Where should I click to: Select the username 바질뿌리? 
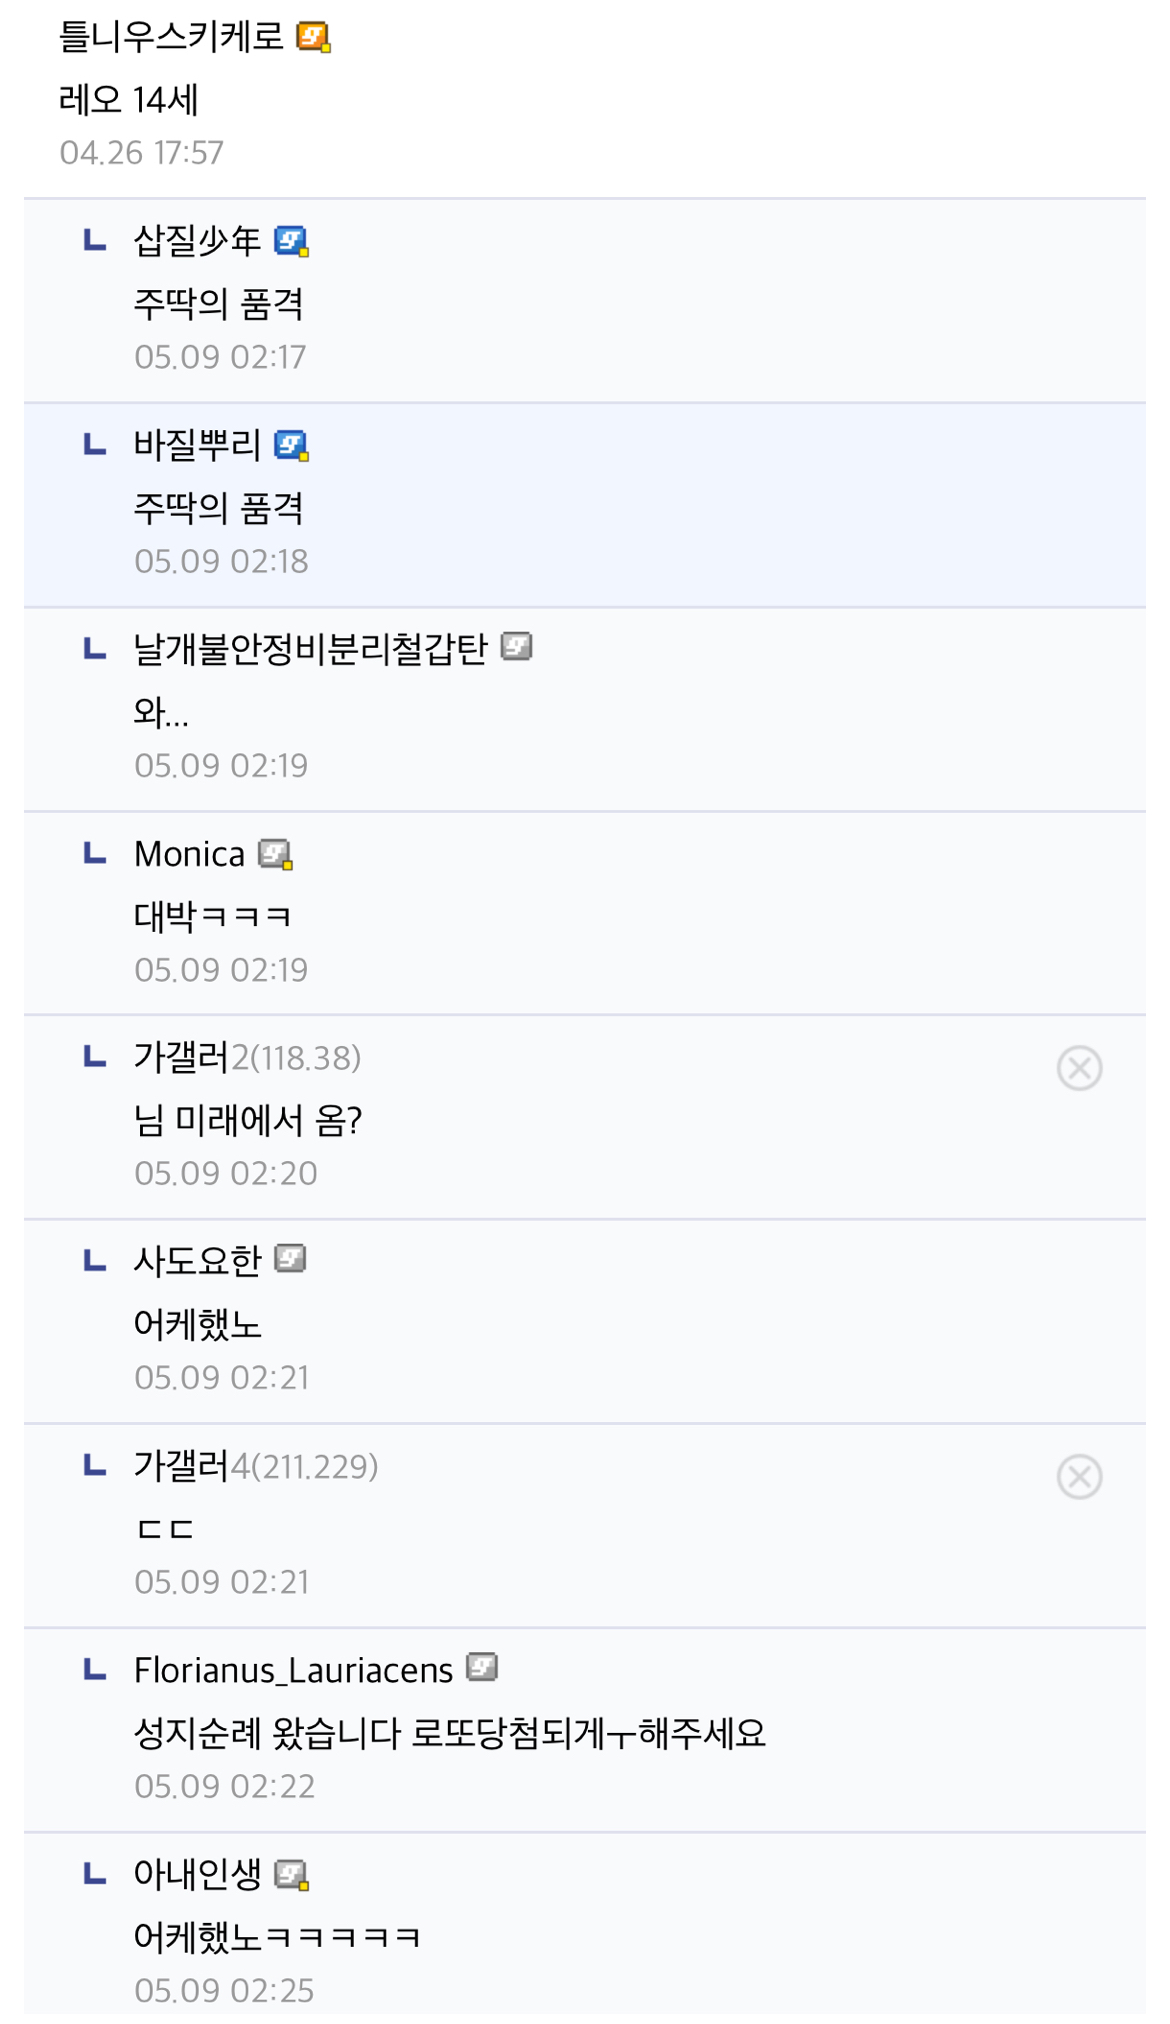[197, 445]
